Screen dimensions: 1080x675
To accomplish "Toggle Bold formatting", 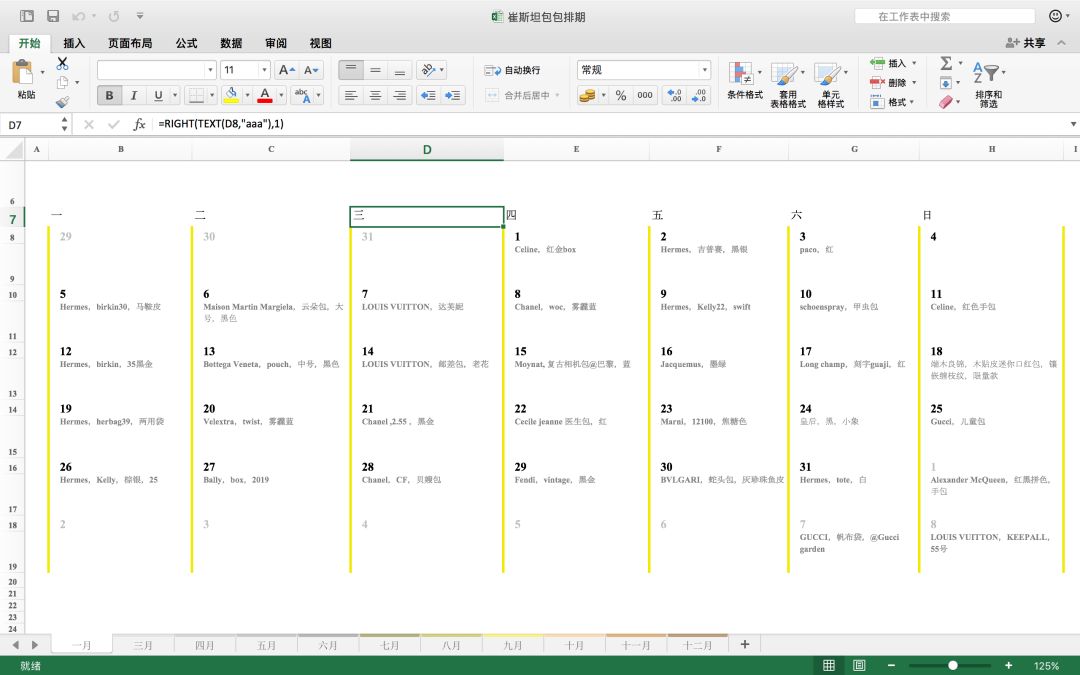I will point(109,95).
